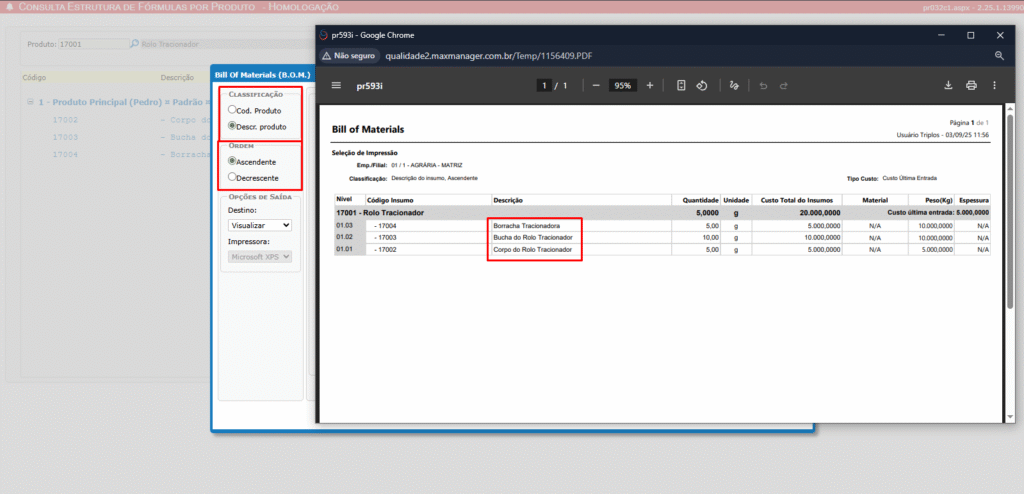The width and height of the screenshot is (1024, 494).
Task: Click the Produto input field with 17001
Action: click(x=93, y=44)
